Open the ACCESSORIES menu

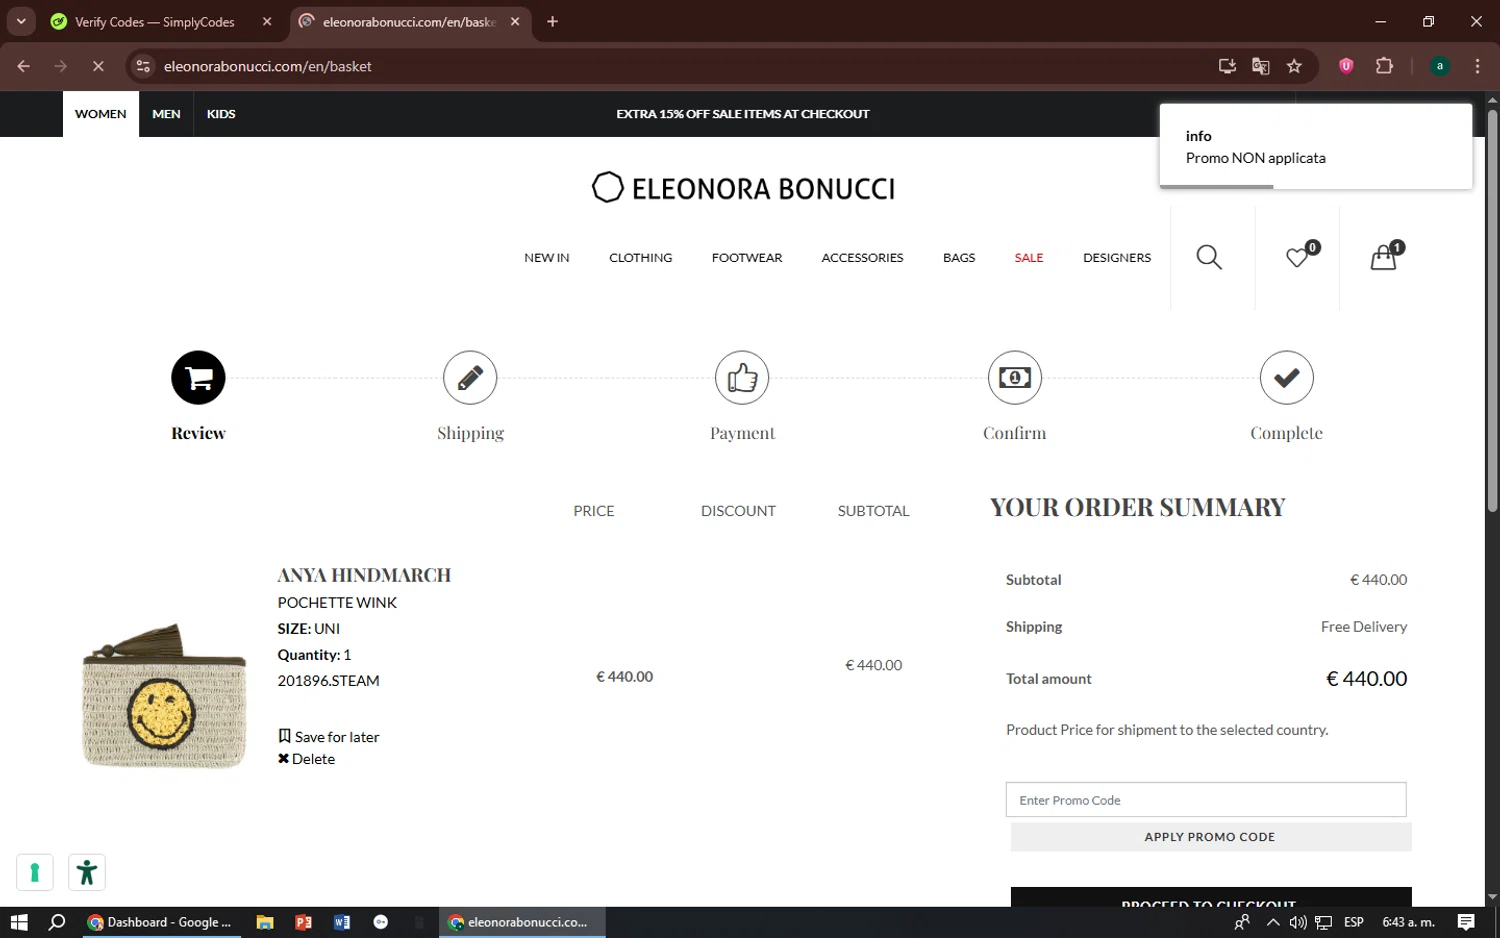point(862,258)
